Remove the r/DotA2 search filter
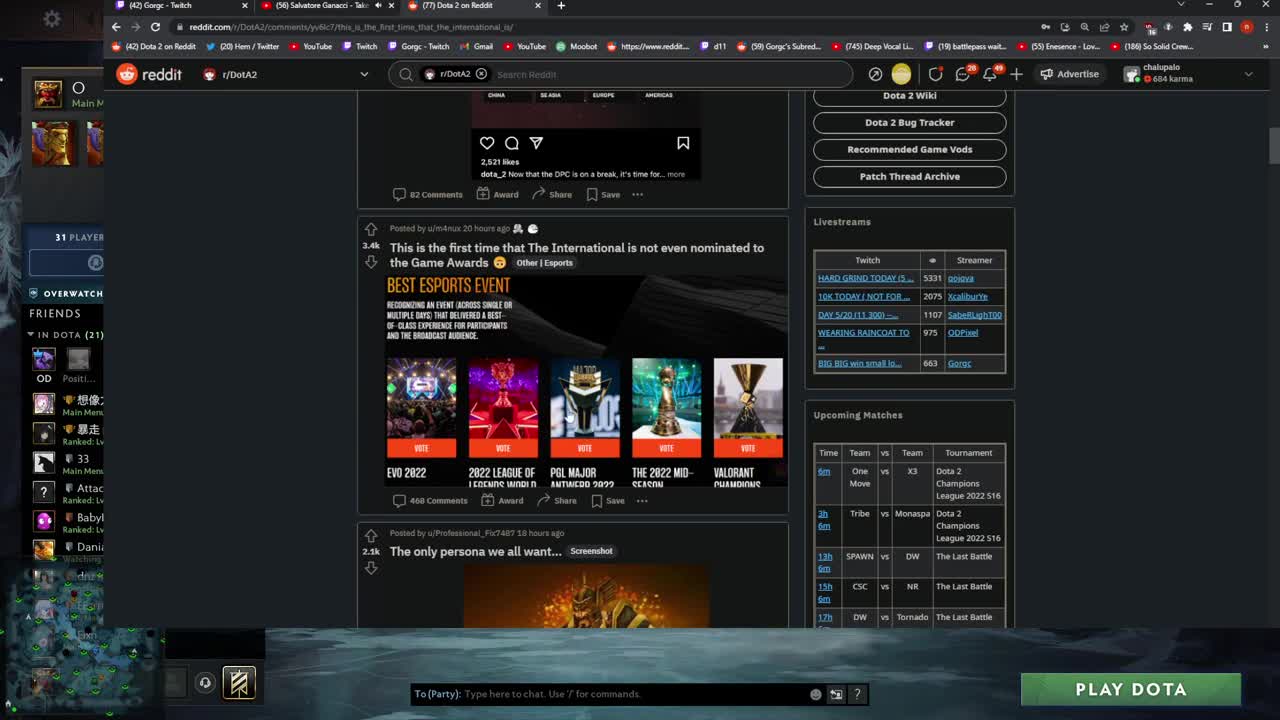Viewport: 1280px width, 720px height. click(481, 74)
